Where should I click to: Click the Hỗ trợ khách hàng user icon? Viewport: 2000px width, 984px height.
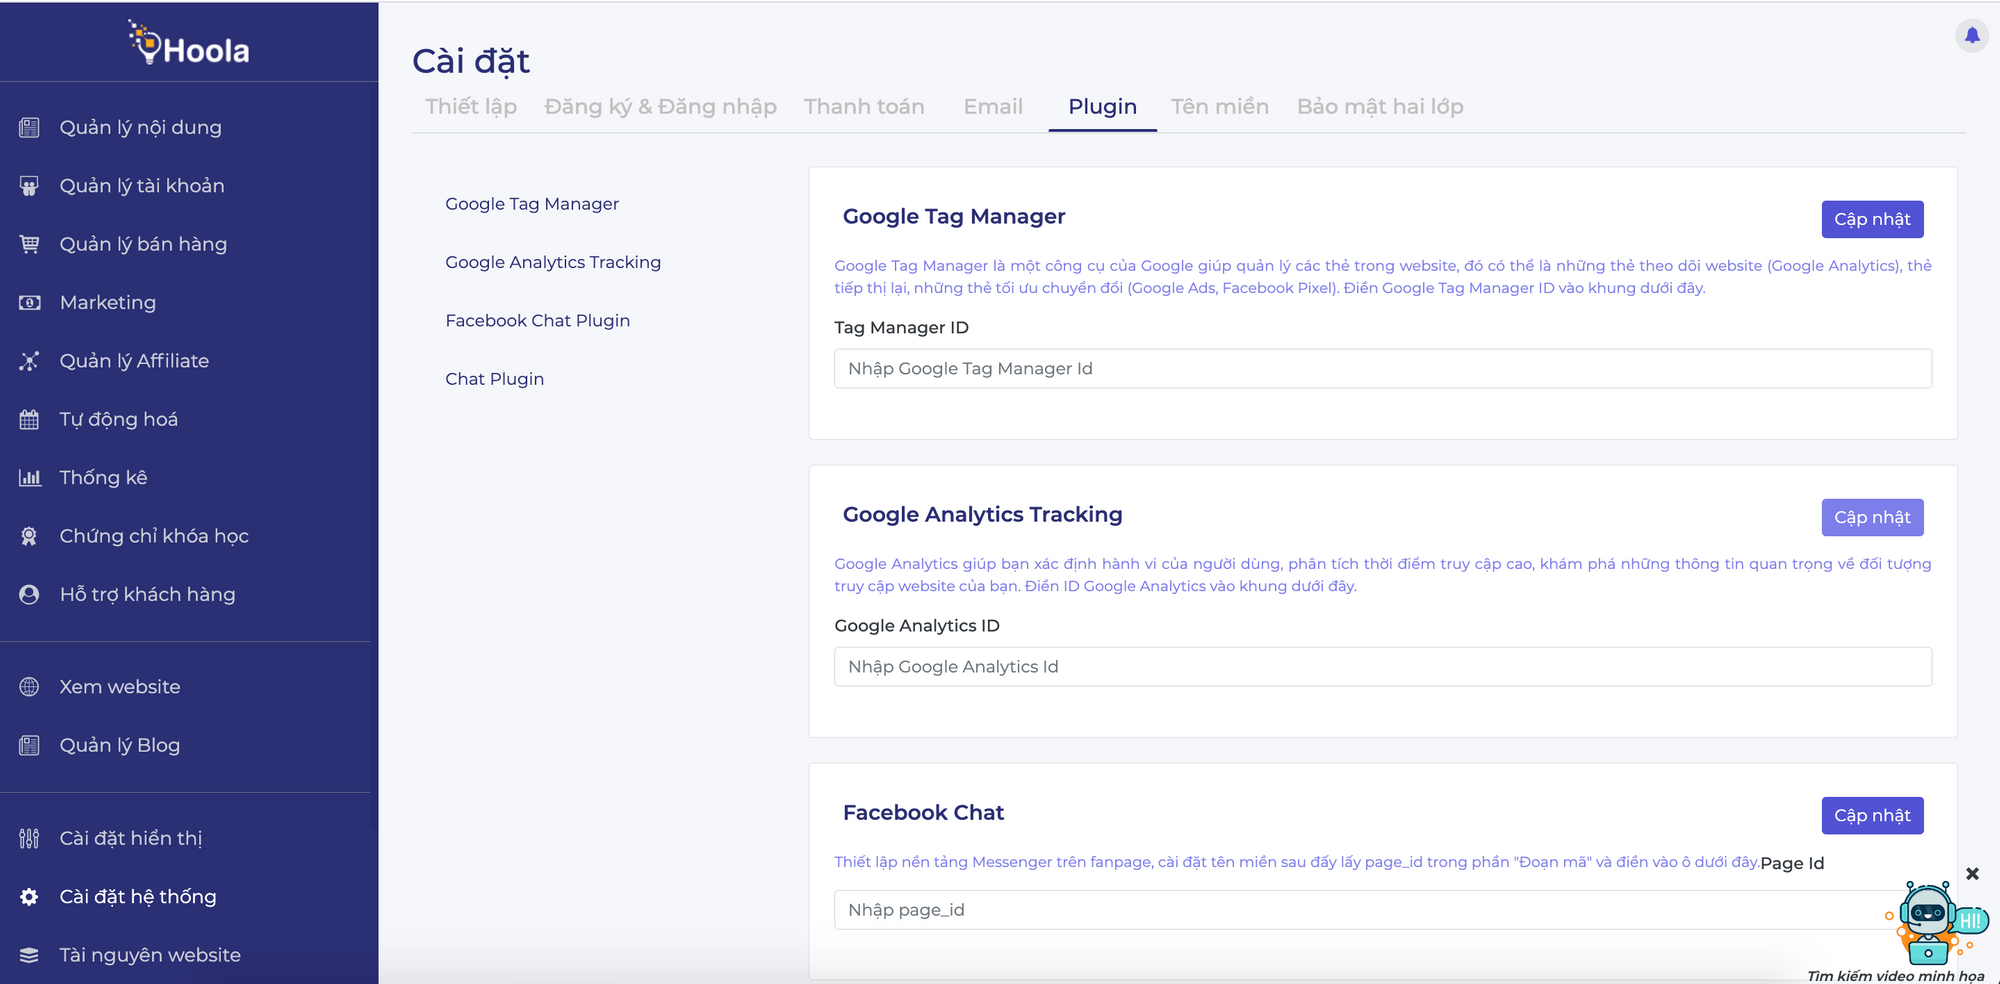[x=29, y=595]
